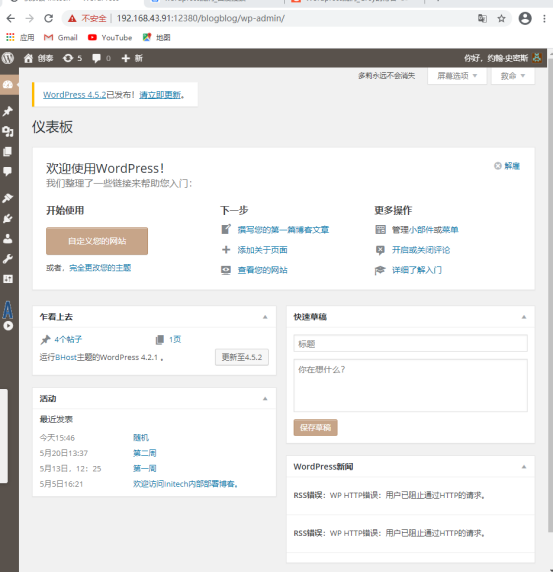553x572 pixels.
Task: Click the blue A plugin icon in sidebar
Action: click(8, 310)
